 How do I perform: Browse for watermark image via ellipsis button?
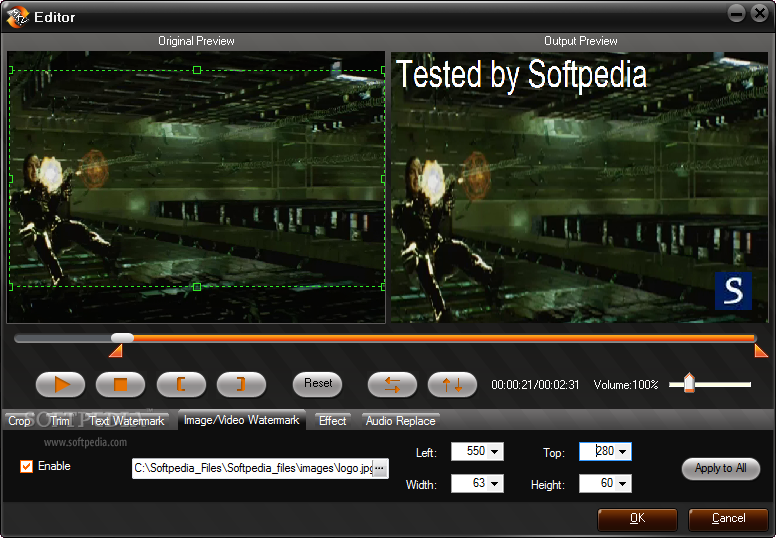pos(380,468)
